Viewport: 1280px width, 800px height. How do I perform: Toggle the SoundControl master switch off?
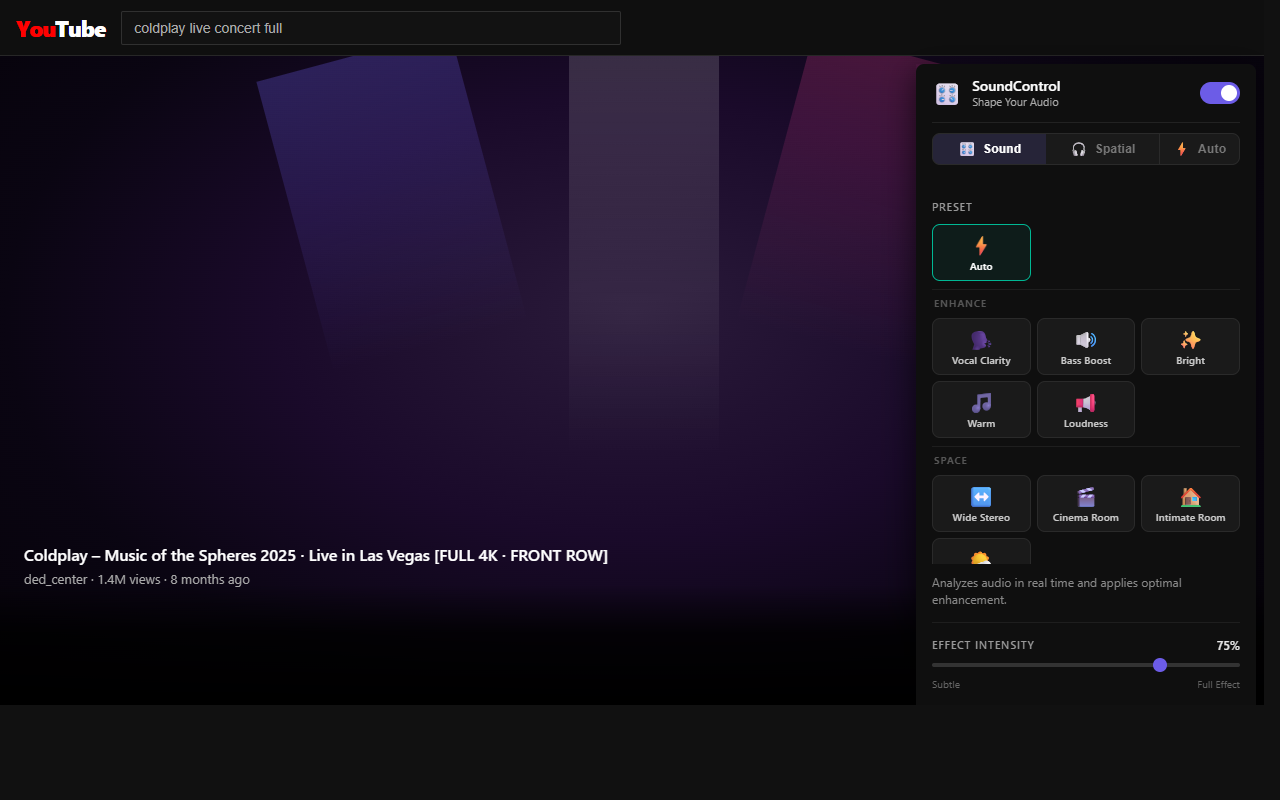(x=1220, y=93)
